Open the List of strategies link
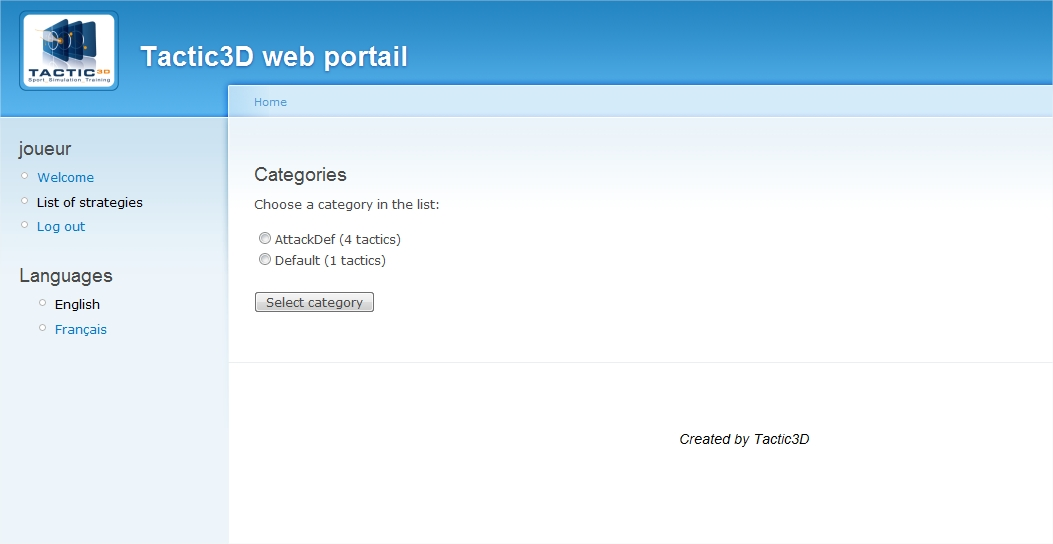Viewport: 1053px width, 544px height. click(89, 202)
